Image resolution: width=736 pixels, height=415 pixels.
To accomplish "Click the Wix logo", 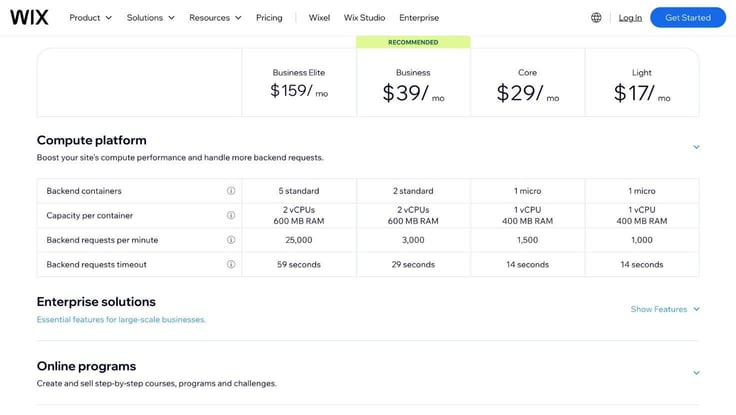I will 29,17.
